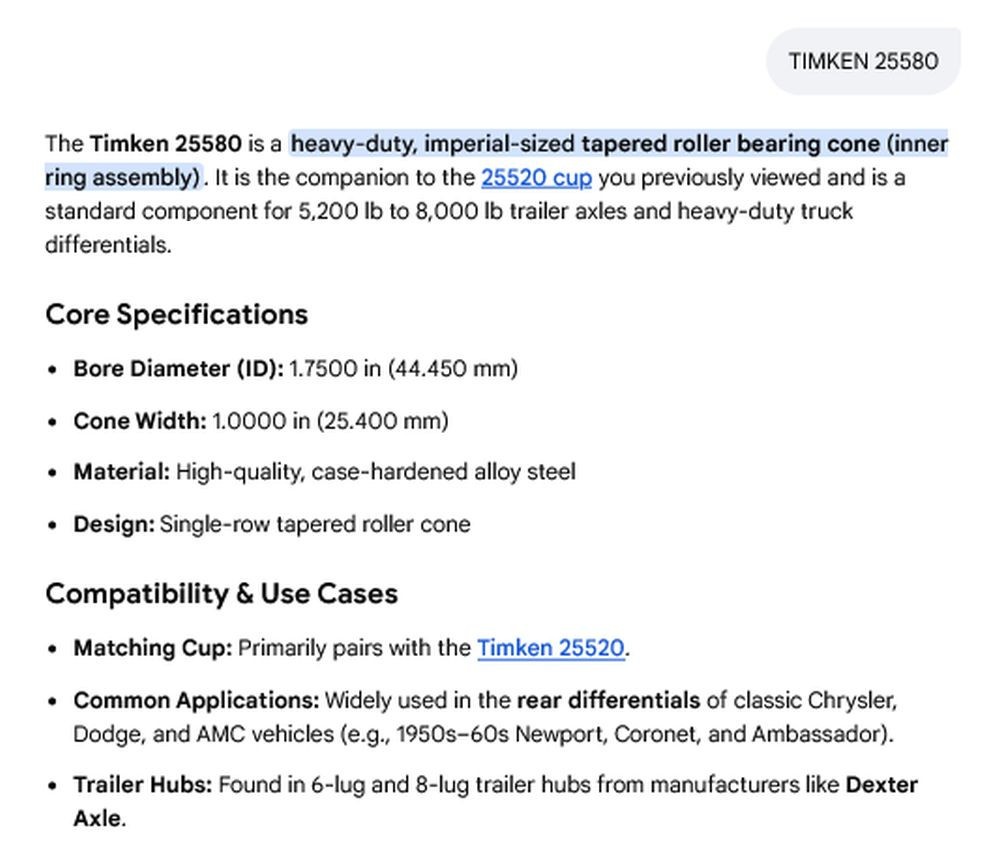Click the "Common Applications:" label

196,700
